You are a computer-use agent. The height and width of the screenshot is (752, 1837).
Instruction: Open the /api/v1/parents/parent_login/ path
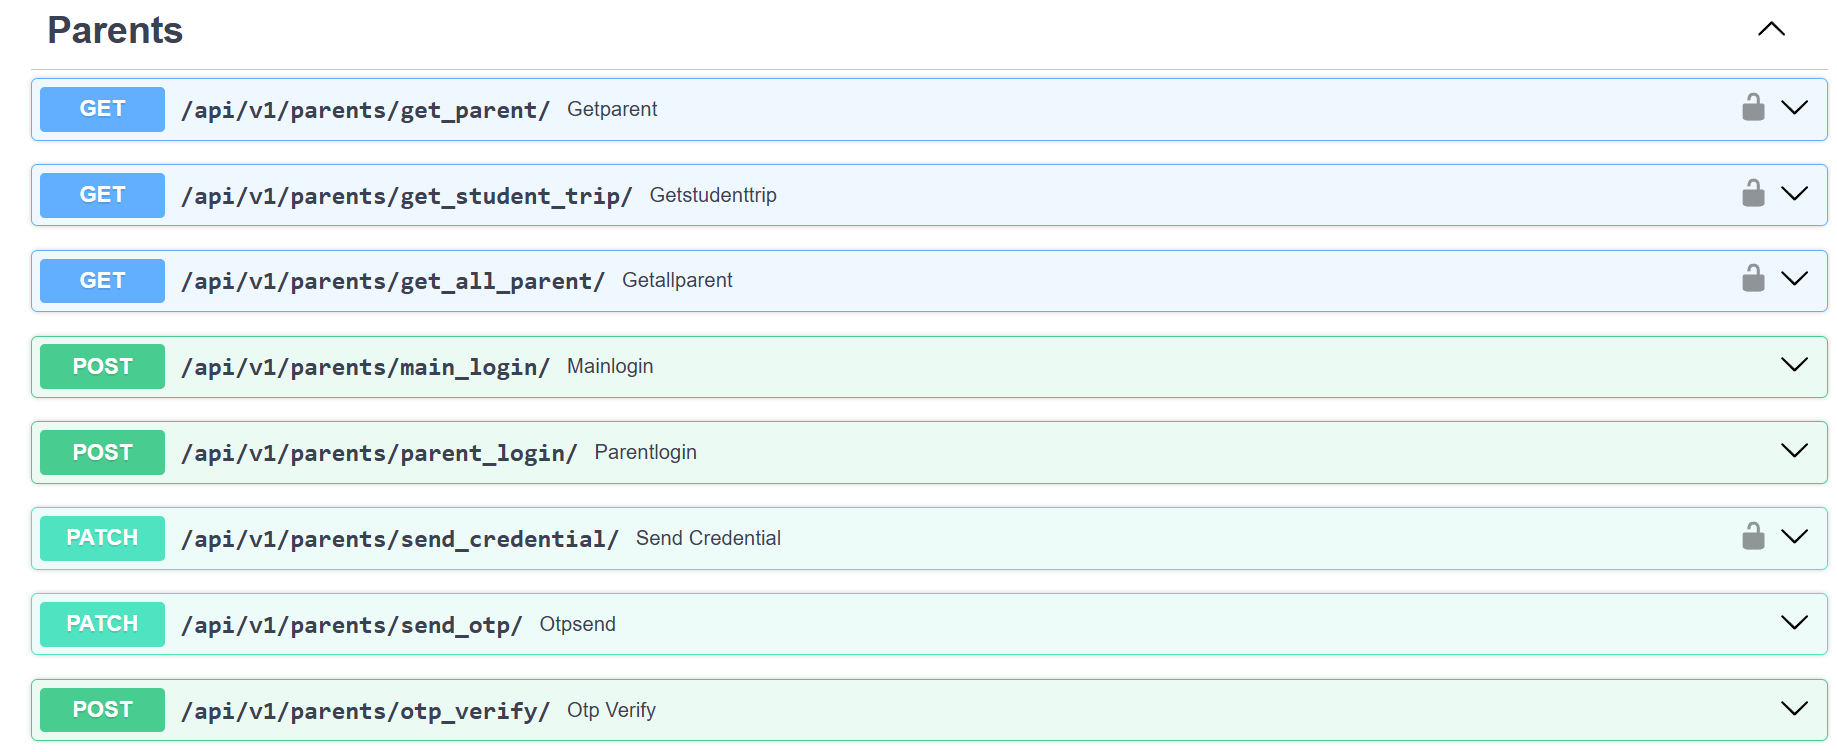pyautogui.click(x=378, y=454)
